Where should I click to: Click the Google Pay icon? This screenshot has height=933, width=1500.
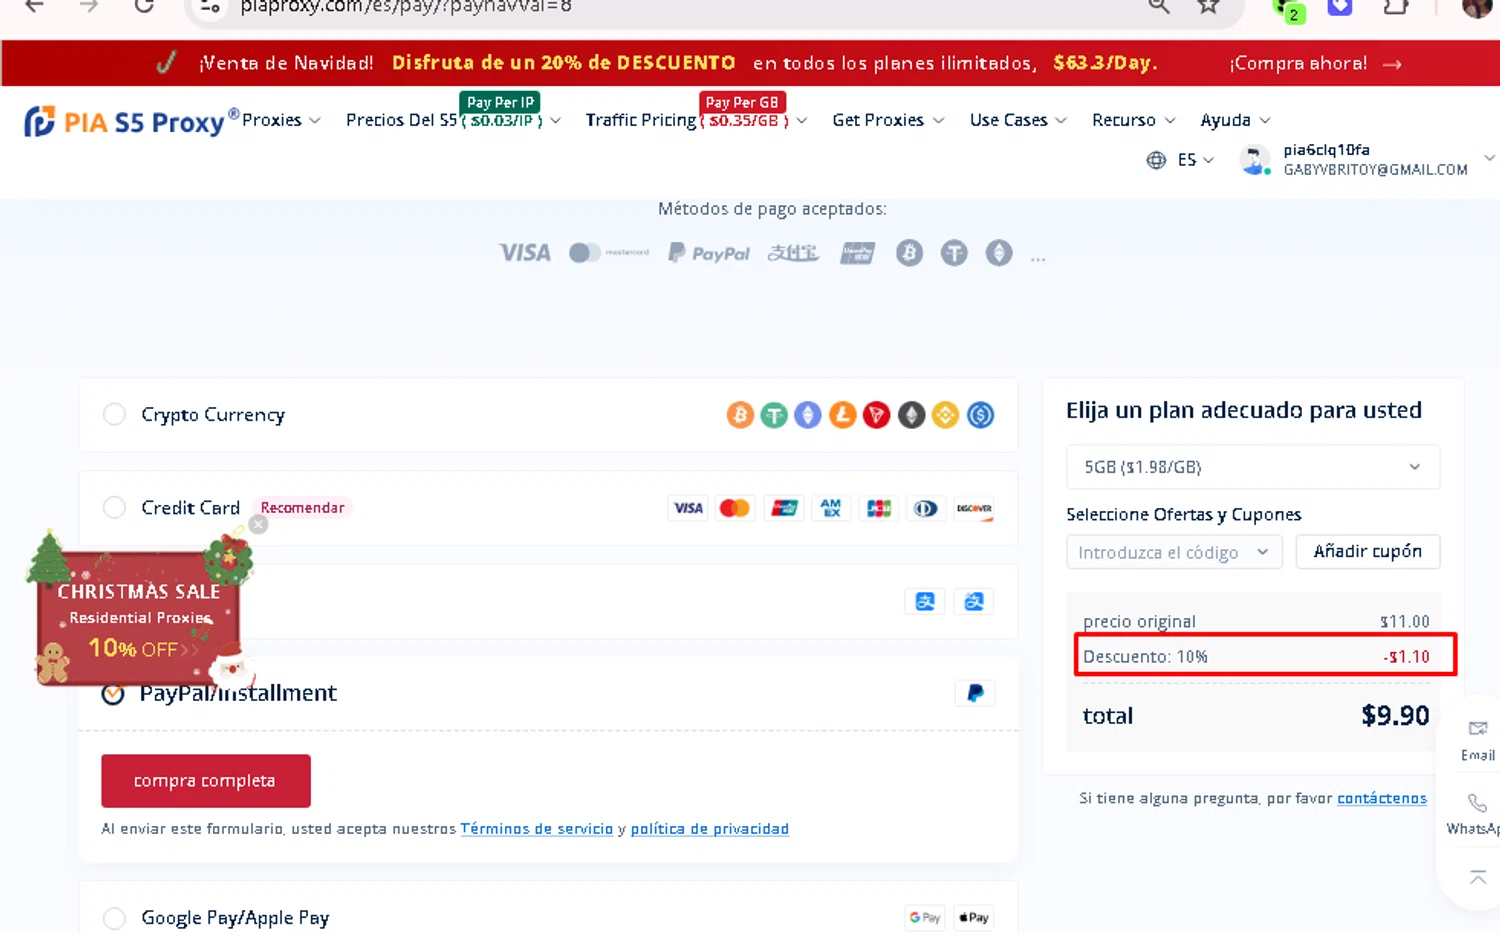[925, 917]
